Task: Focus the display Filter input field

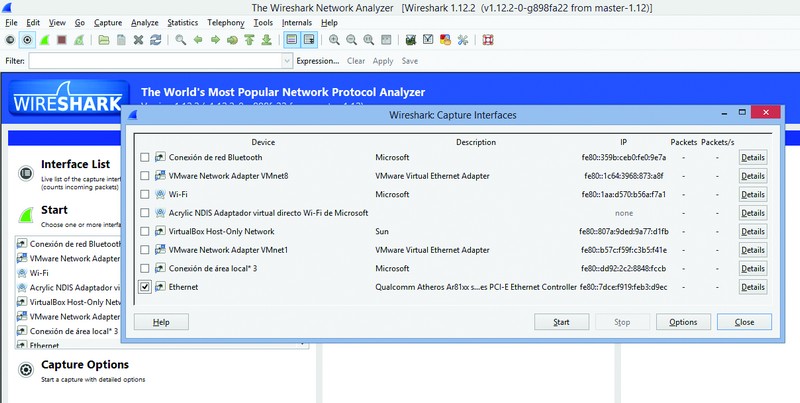Action: 155,61
